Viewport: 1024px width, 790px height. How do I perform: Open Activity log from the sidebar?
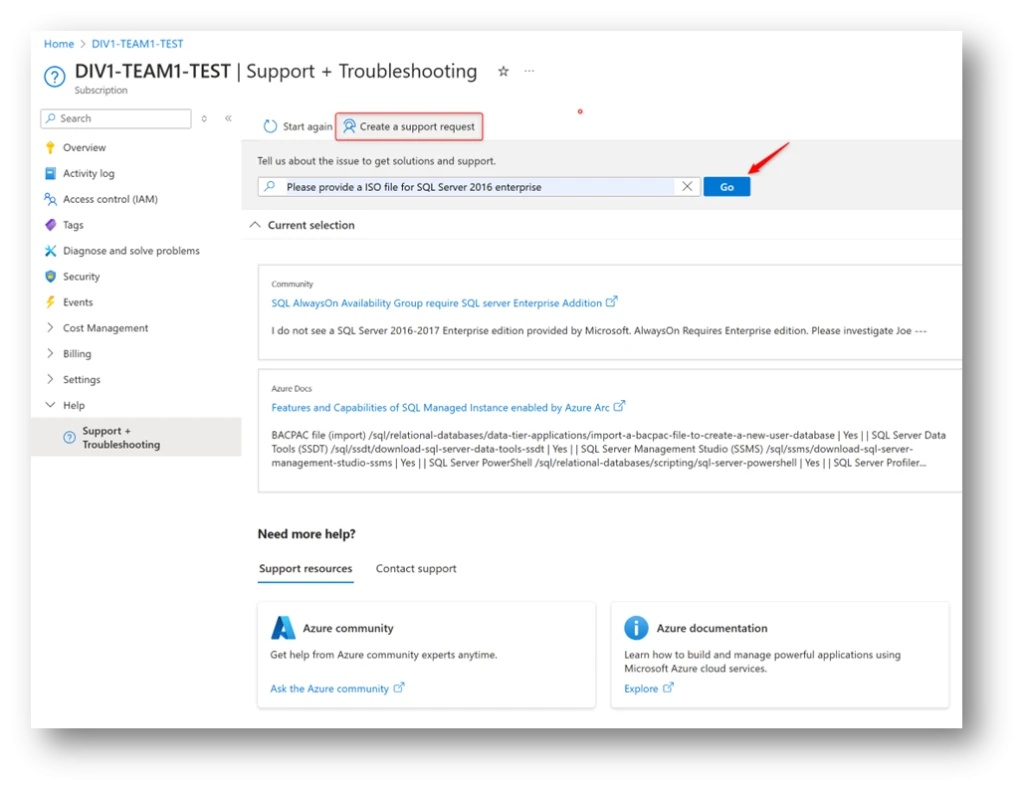[x=88, y=173]
